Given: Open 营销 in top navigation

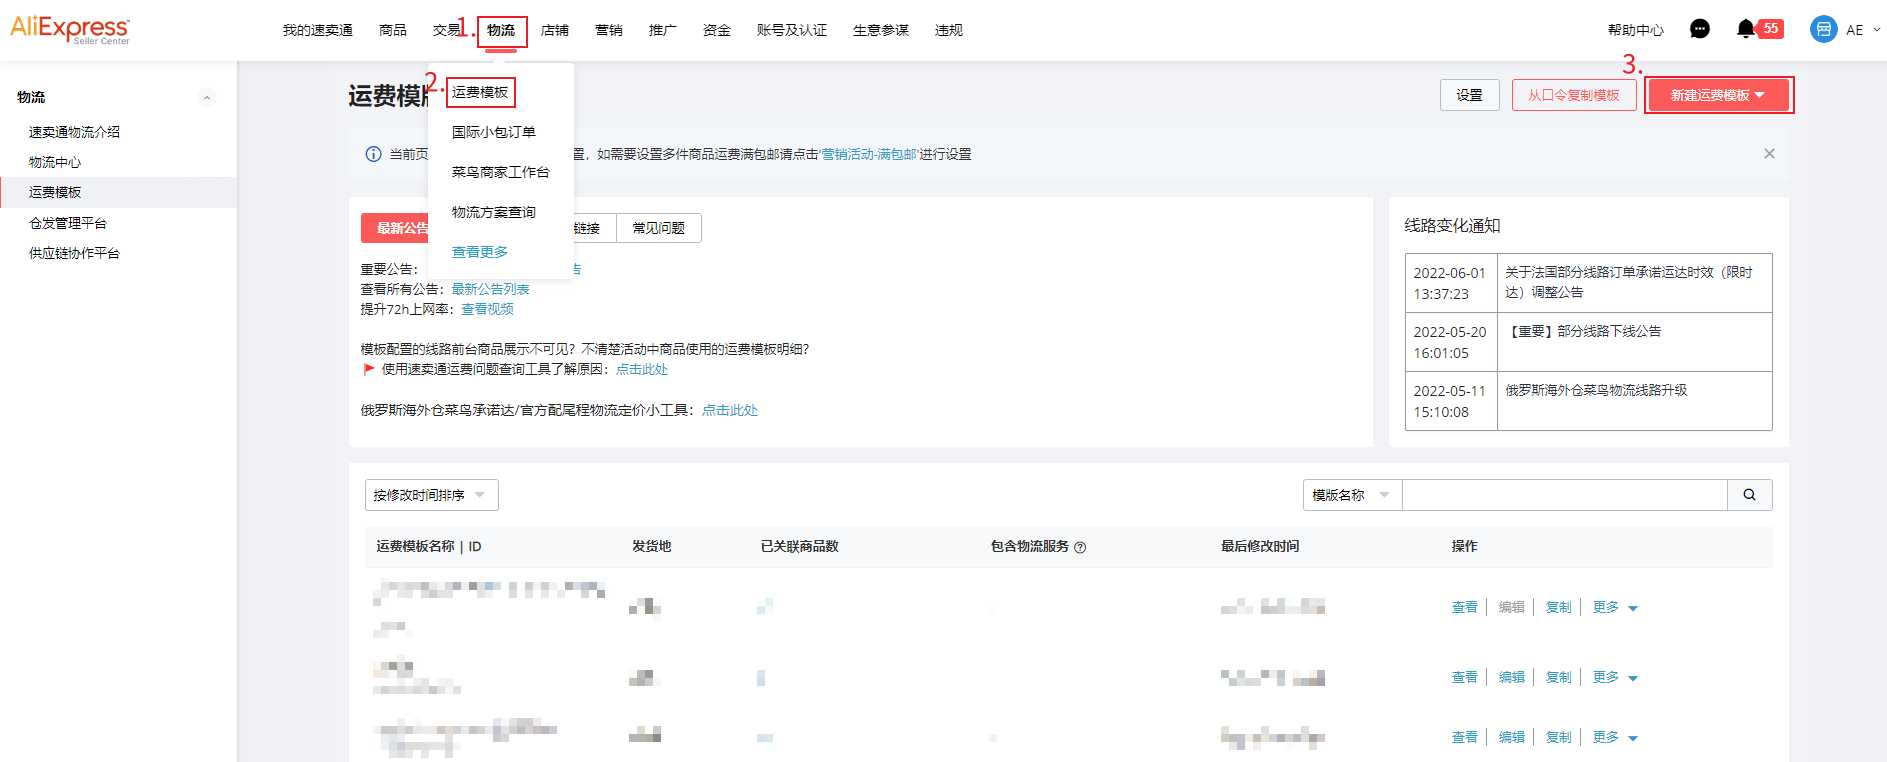Looking at the screenshot, I should point(609,30).
